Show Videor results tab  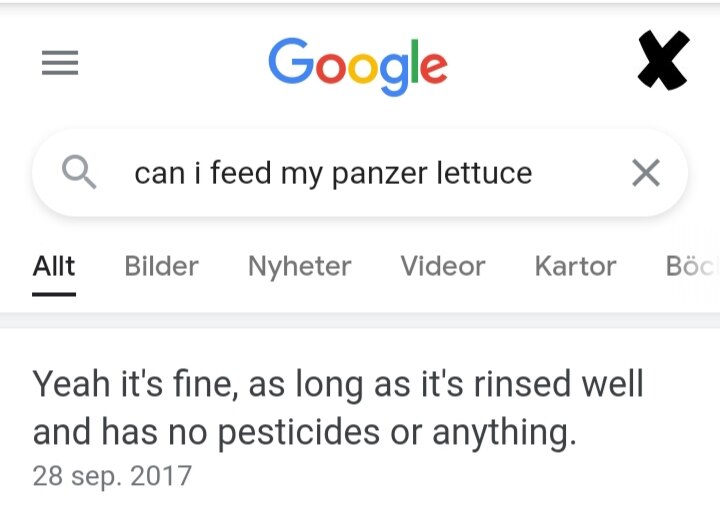click(442, 266)
